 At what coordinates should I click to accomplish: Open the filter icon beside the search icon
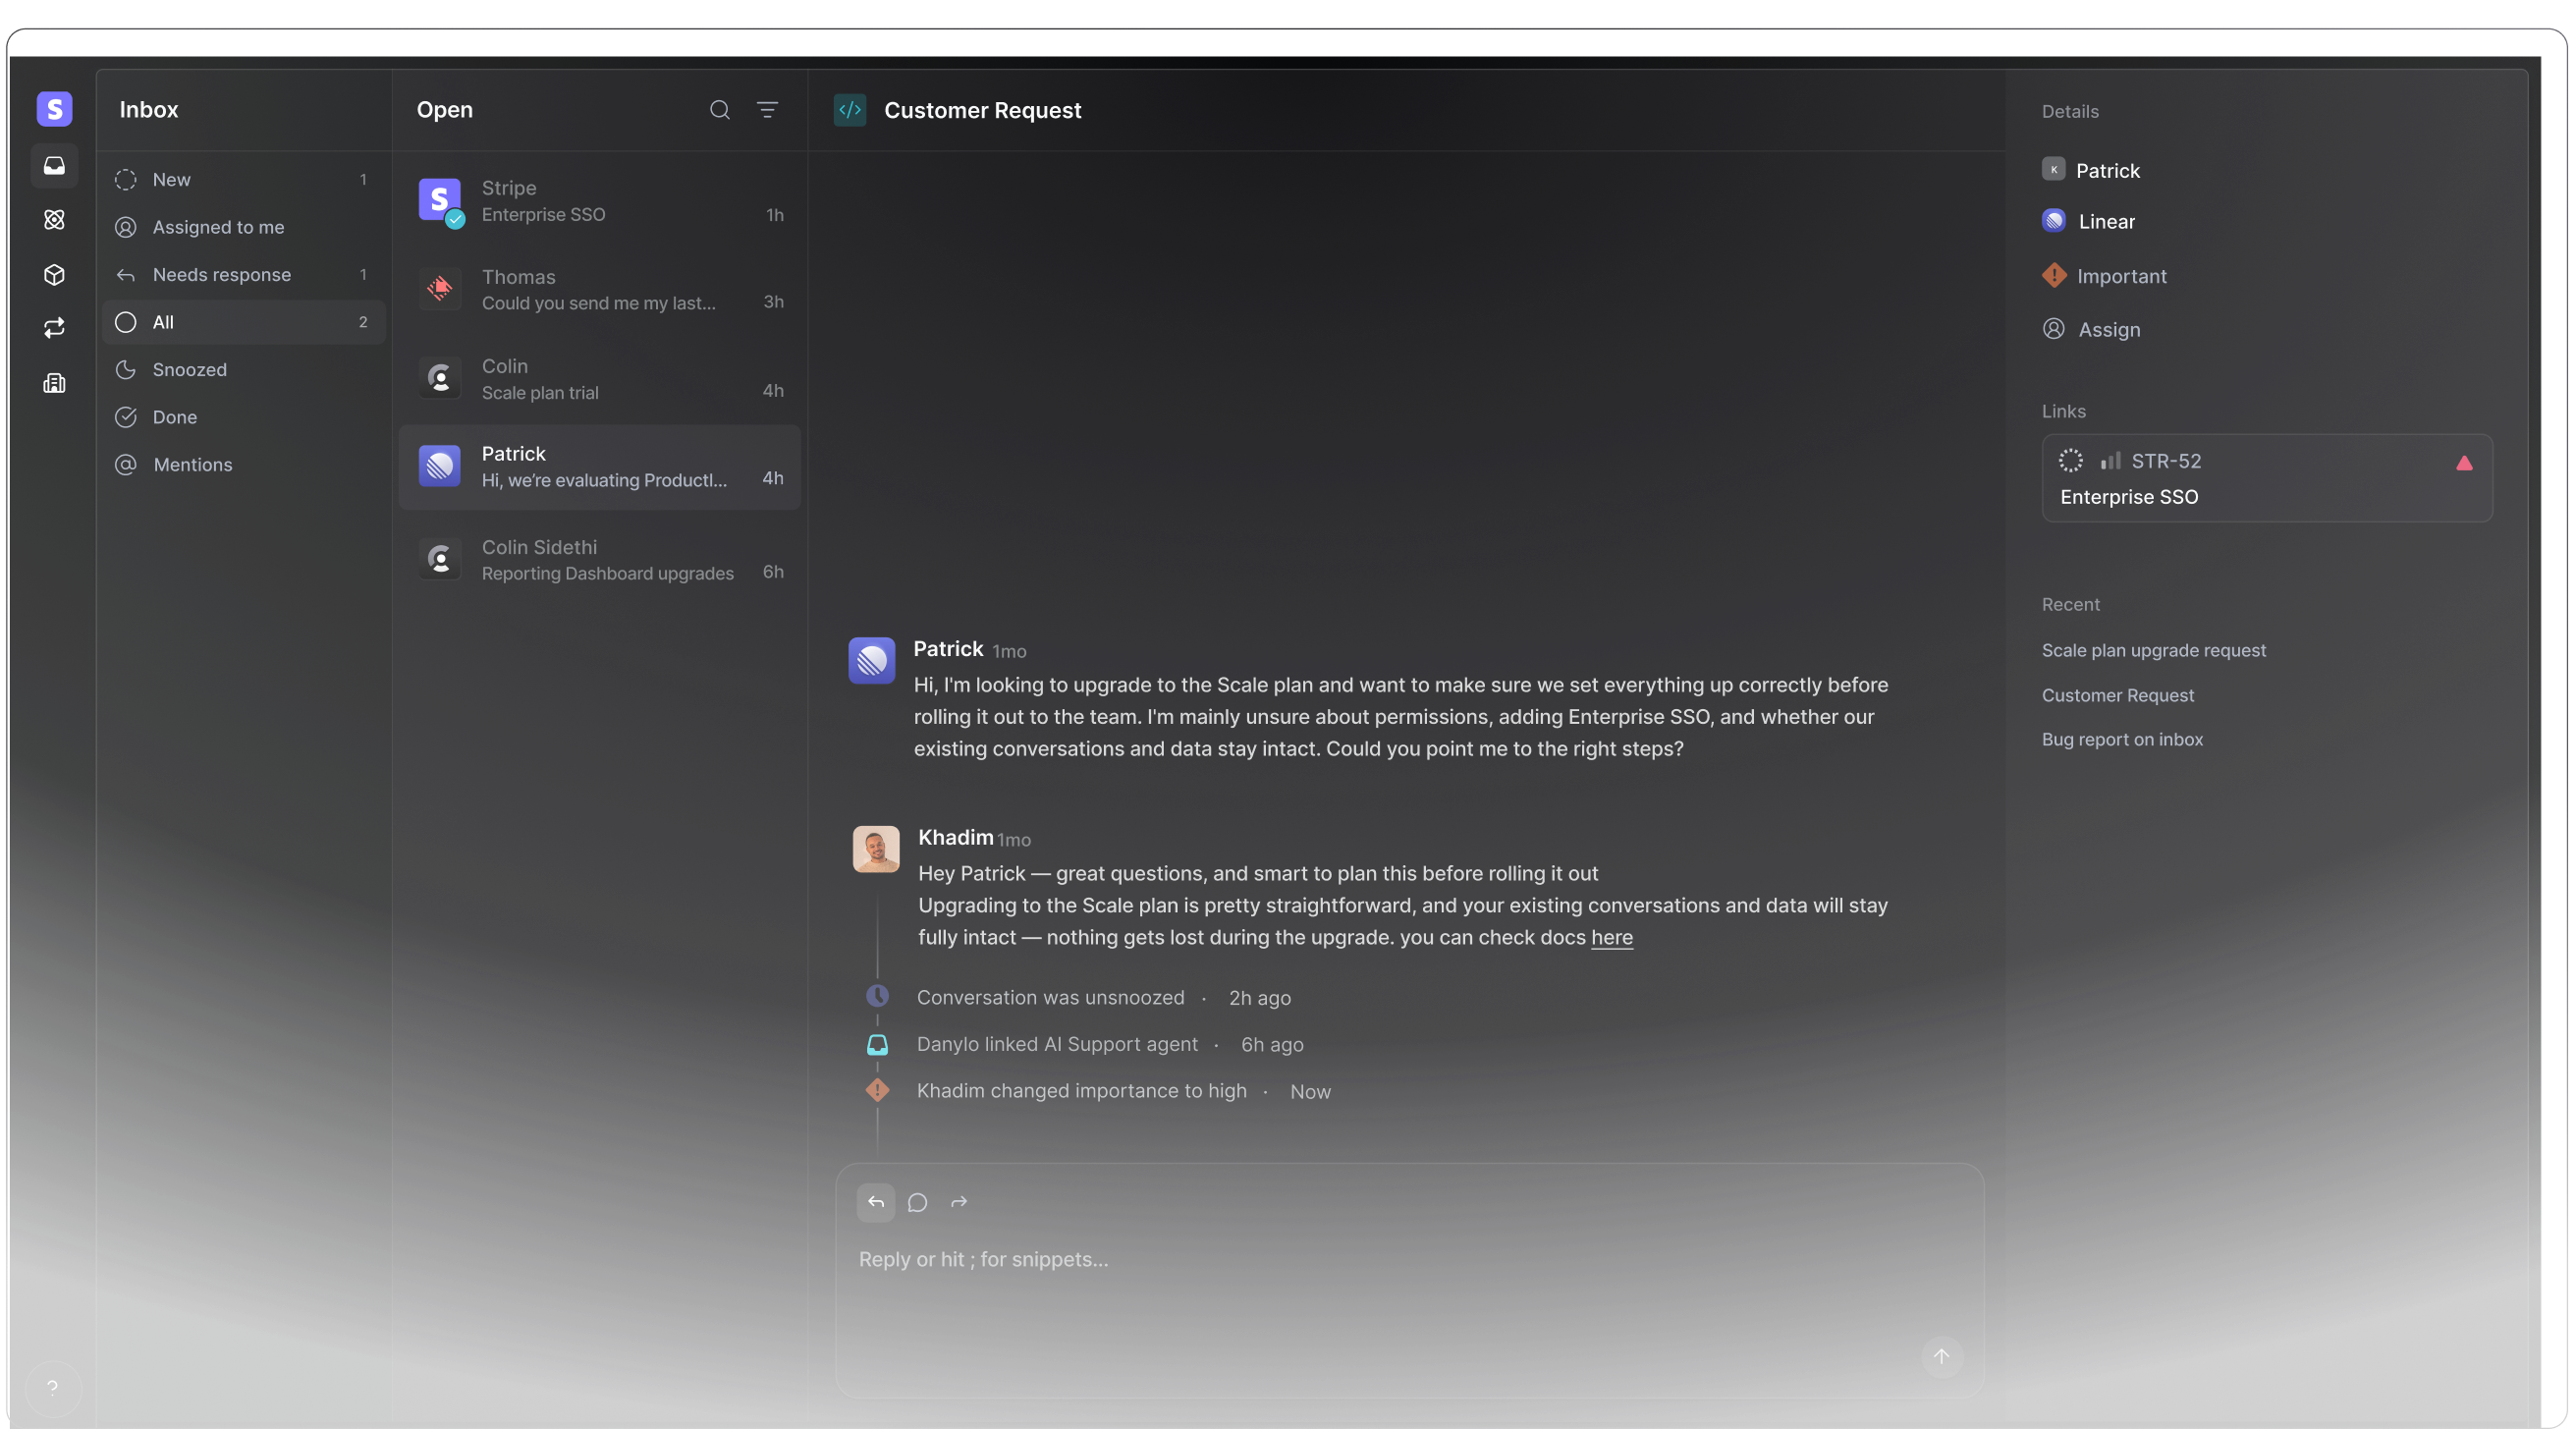(766, 110)
